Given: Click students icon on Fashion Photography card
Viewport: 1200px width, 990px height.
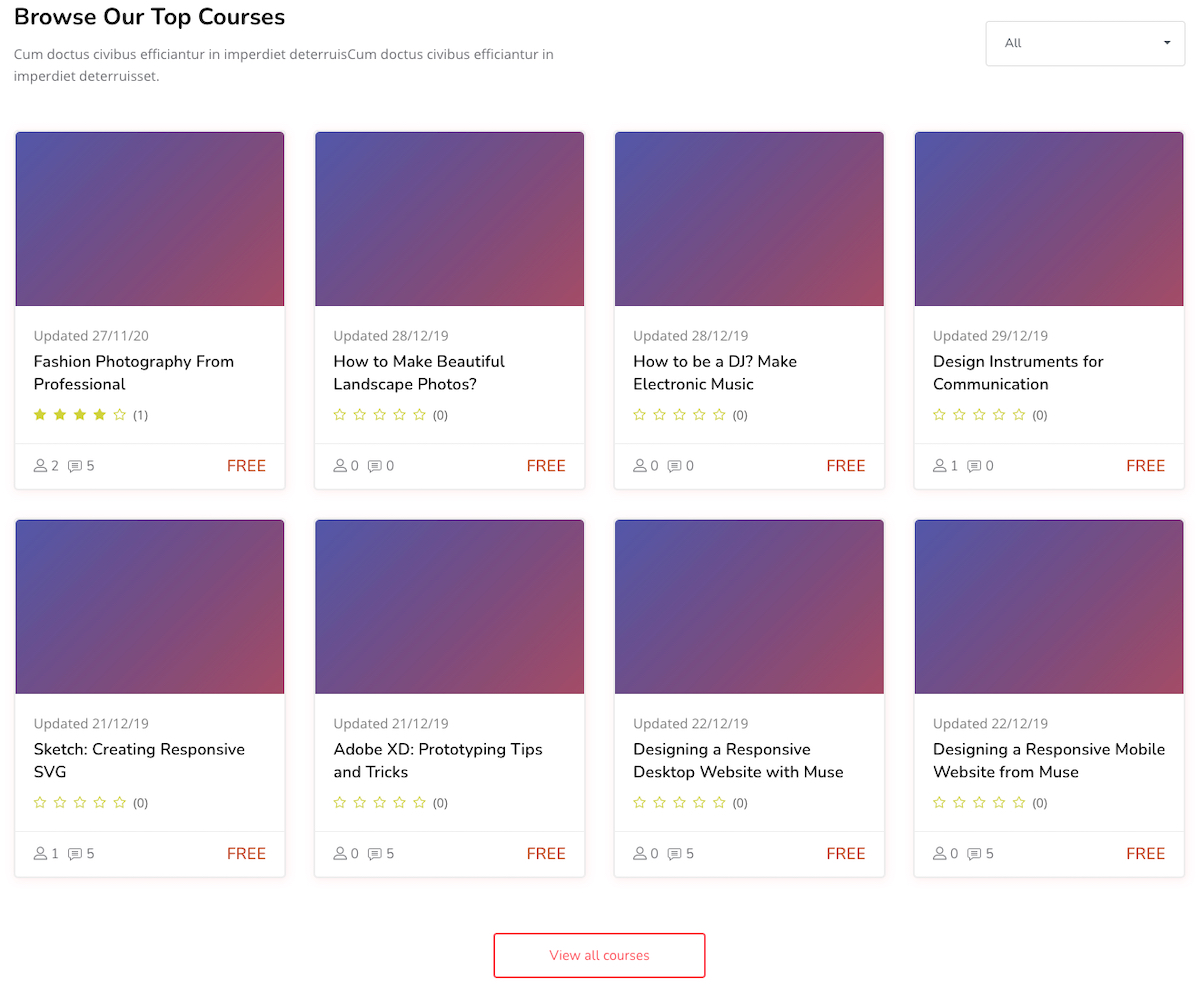Looking at the screenshot, I should [40, 466].
